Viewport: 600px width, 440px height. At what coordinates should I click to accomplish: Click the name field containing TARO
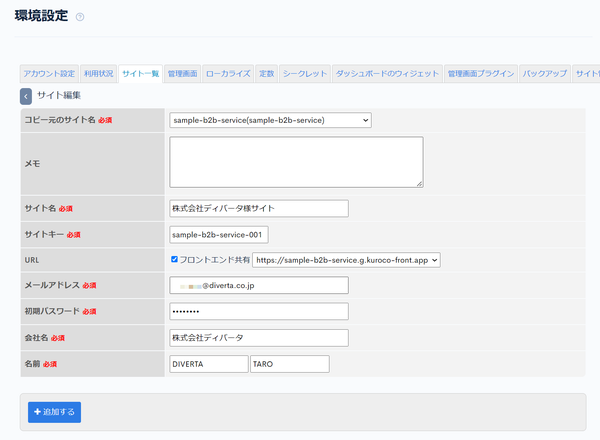290,364
